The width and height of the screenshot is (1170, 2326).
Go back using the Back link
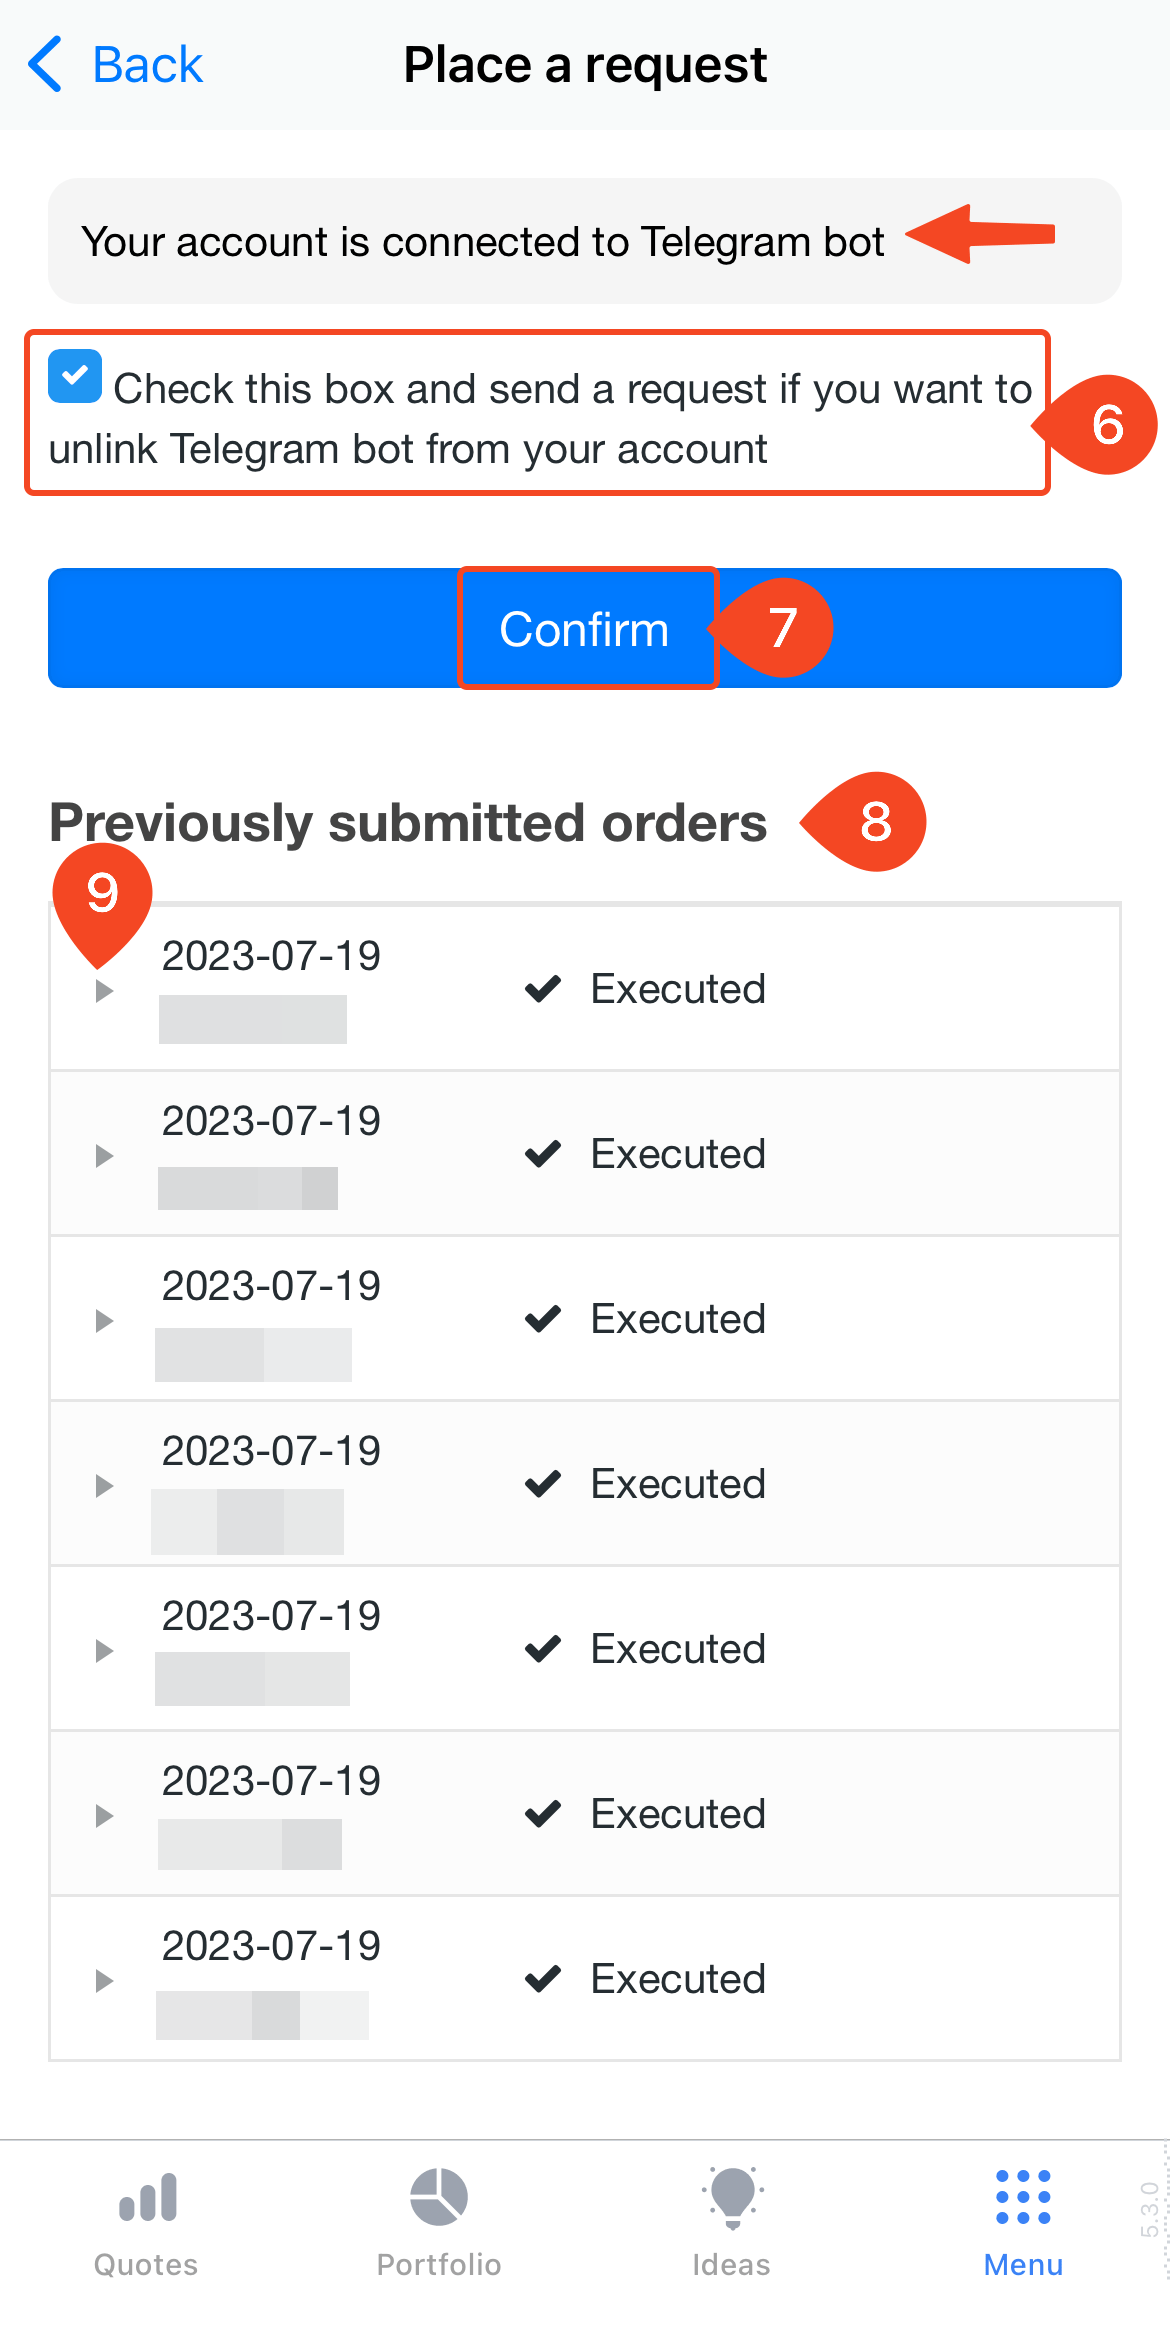[x=147, y=65]
